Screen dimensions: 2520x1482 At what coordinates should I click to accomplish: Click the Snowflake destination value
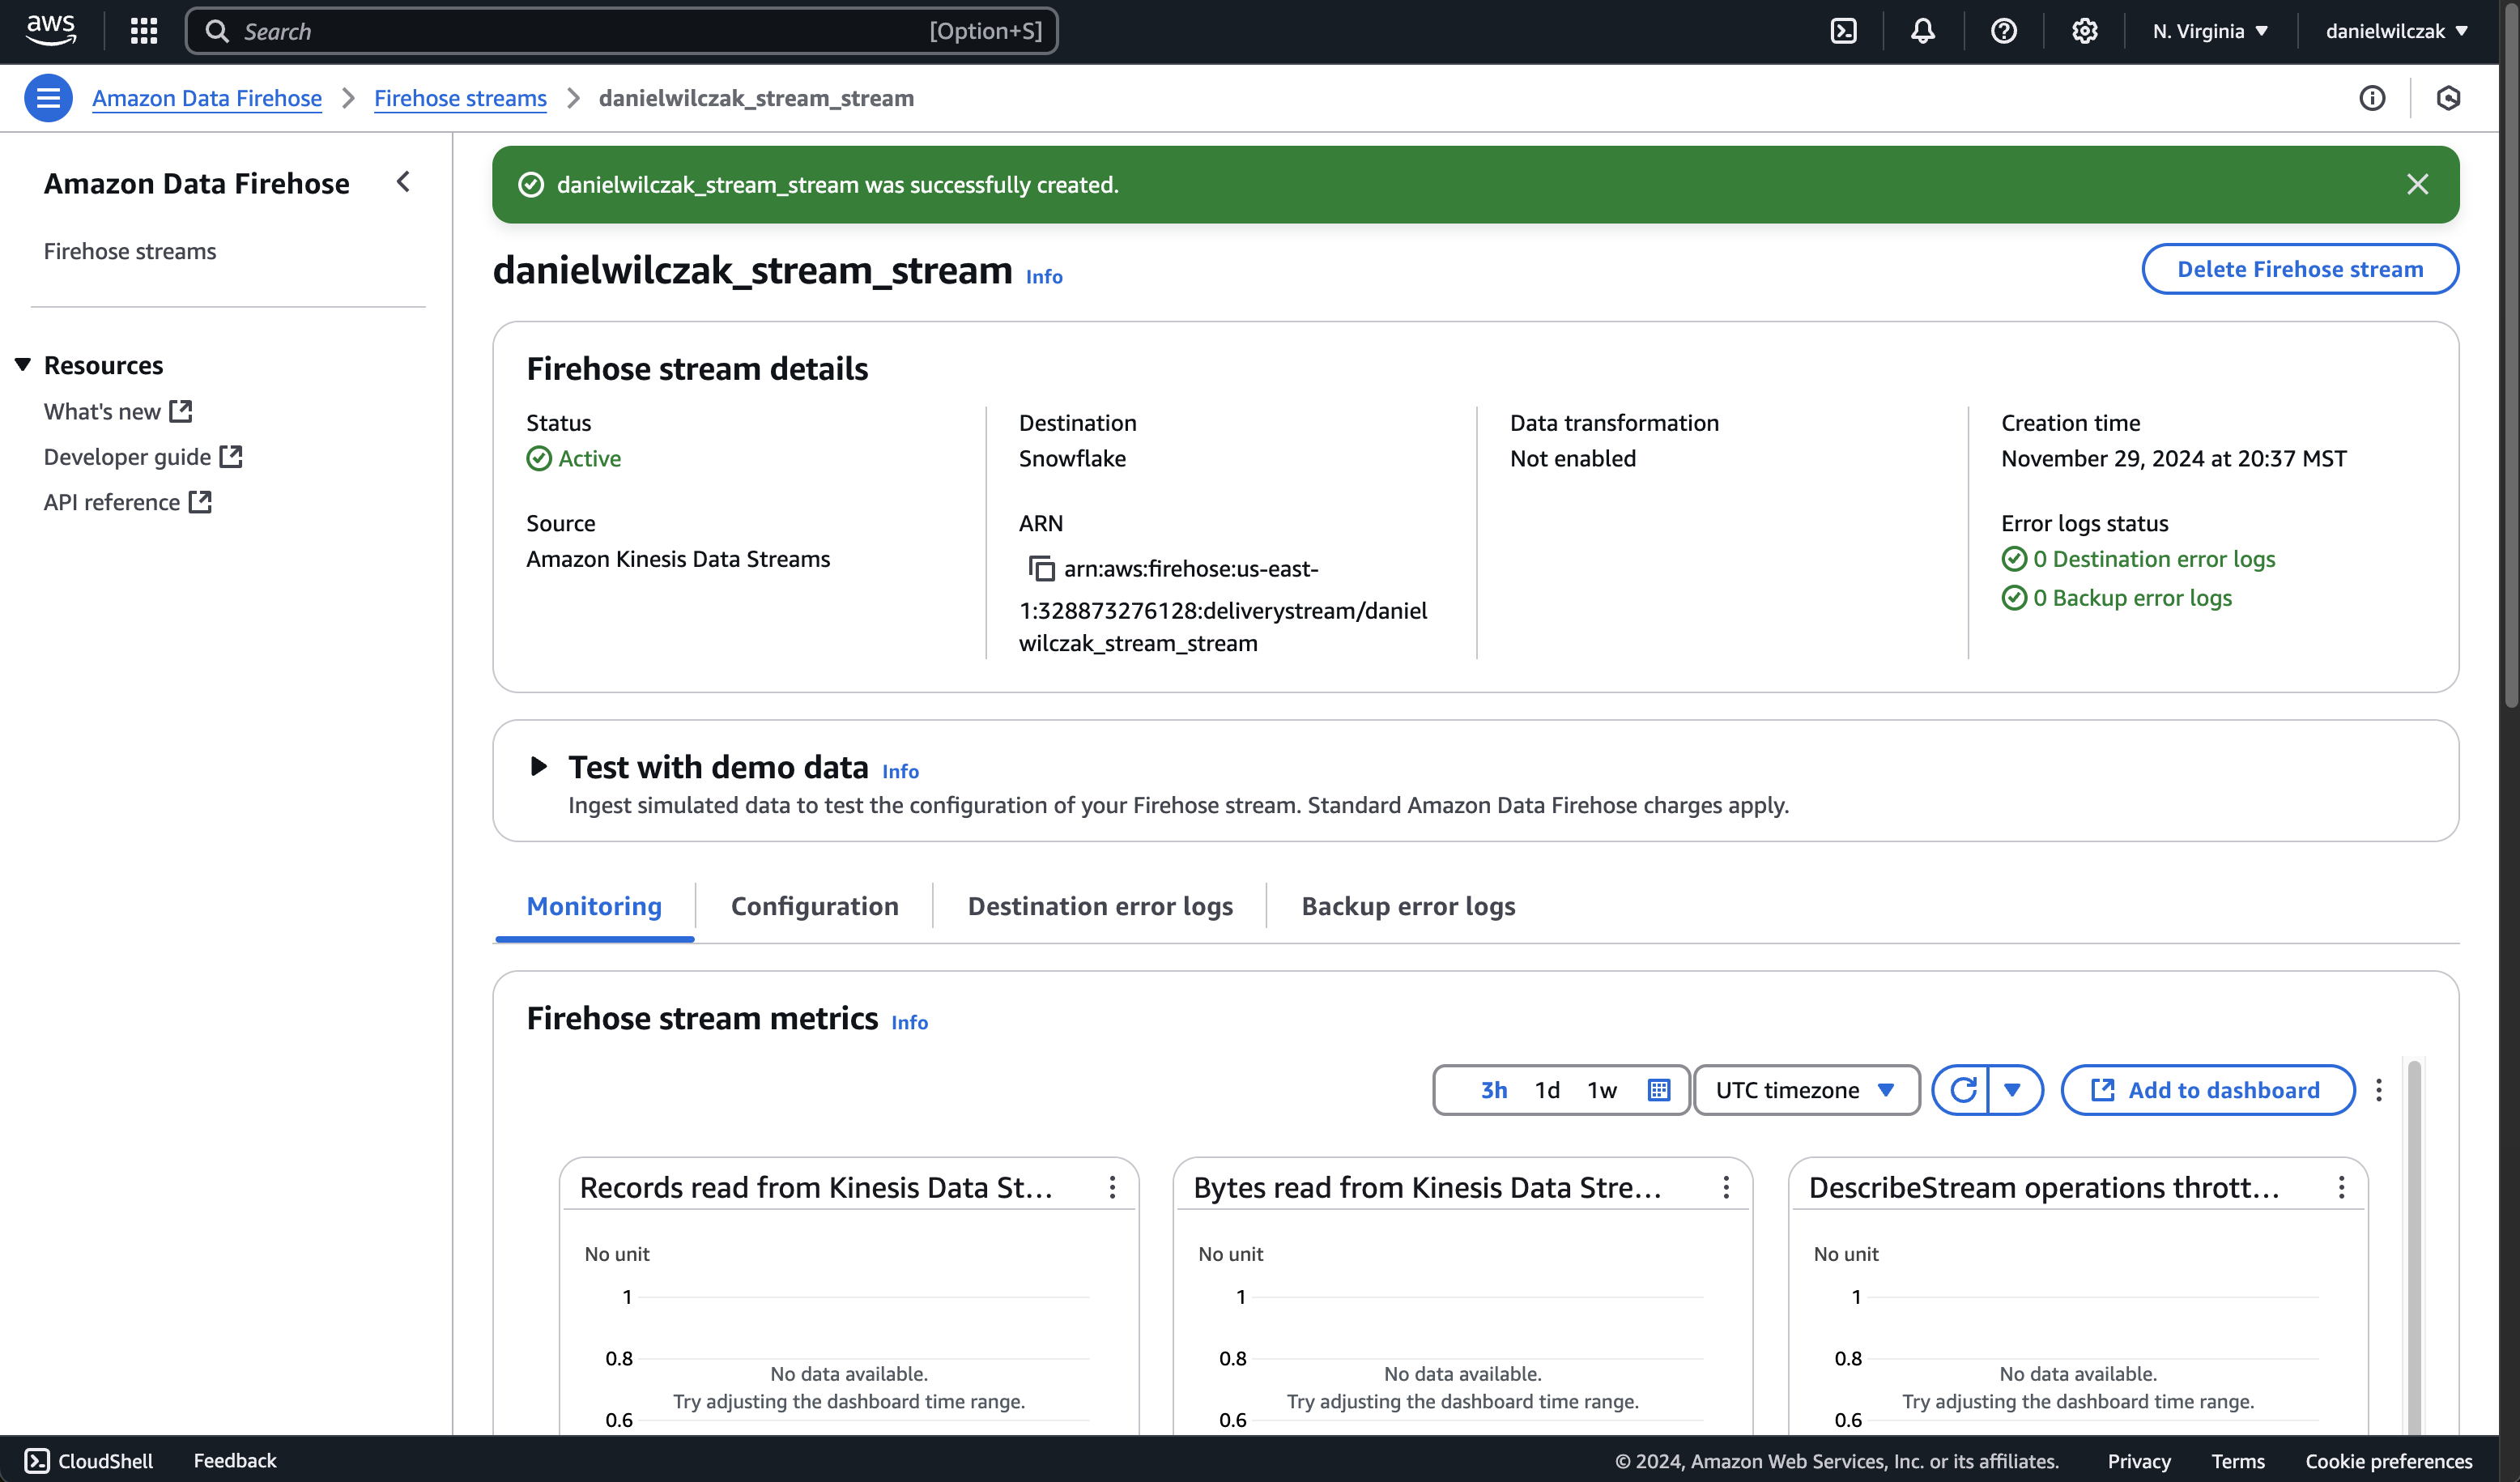1072,458
